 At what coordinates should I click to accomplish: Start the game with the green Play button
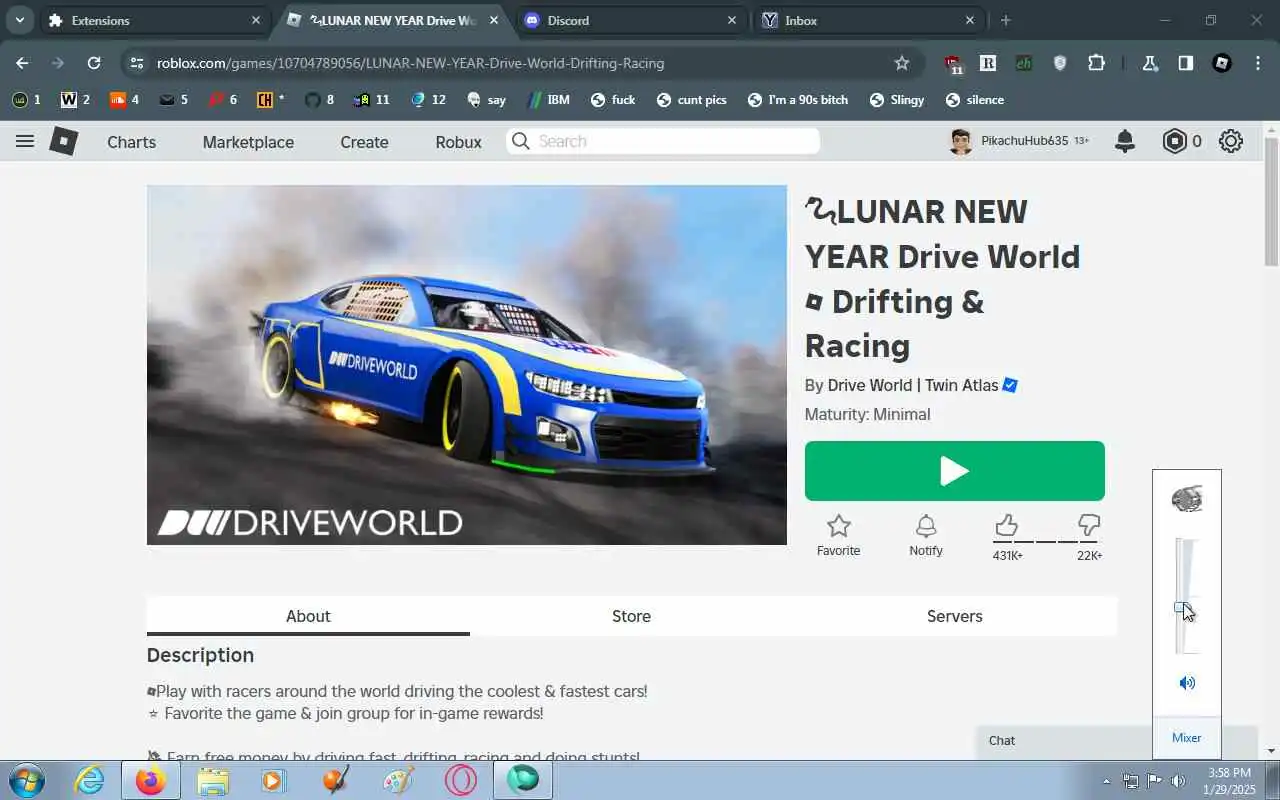pyautogui.click(x=955, y=471)
